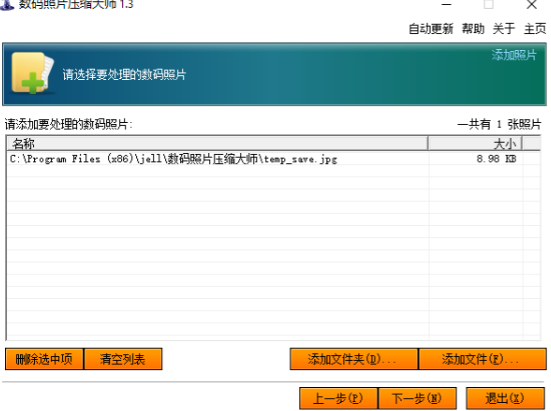Open the 帮助 menu
Viewport: 551px width, 411px height.
[473, 29]
